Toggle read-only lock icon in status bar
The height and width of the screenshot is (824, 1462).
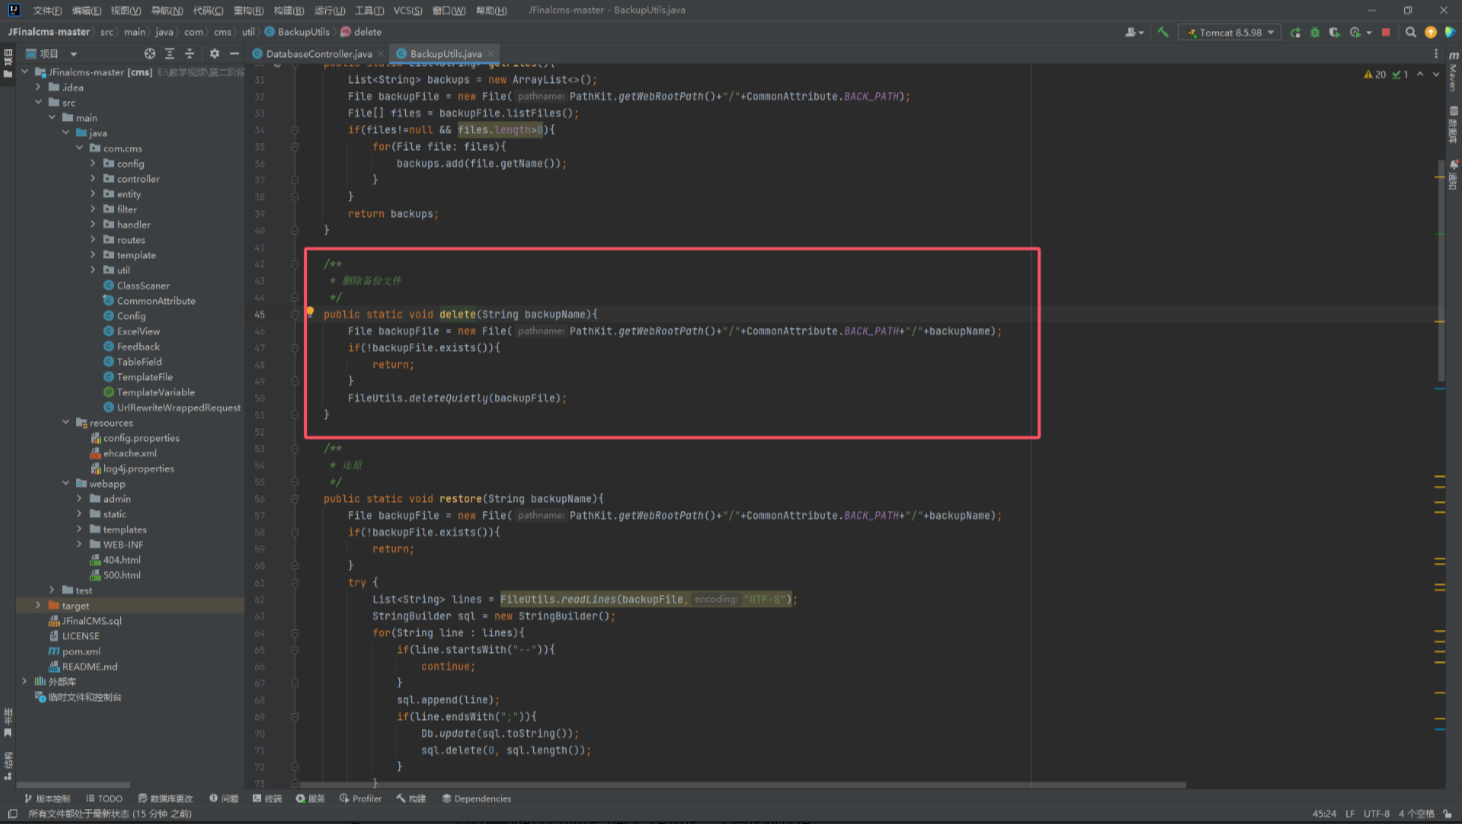click(1447, 814)
